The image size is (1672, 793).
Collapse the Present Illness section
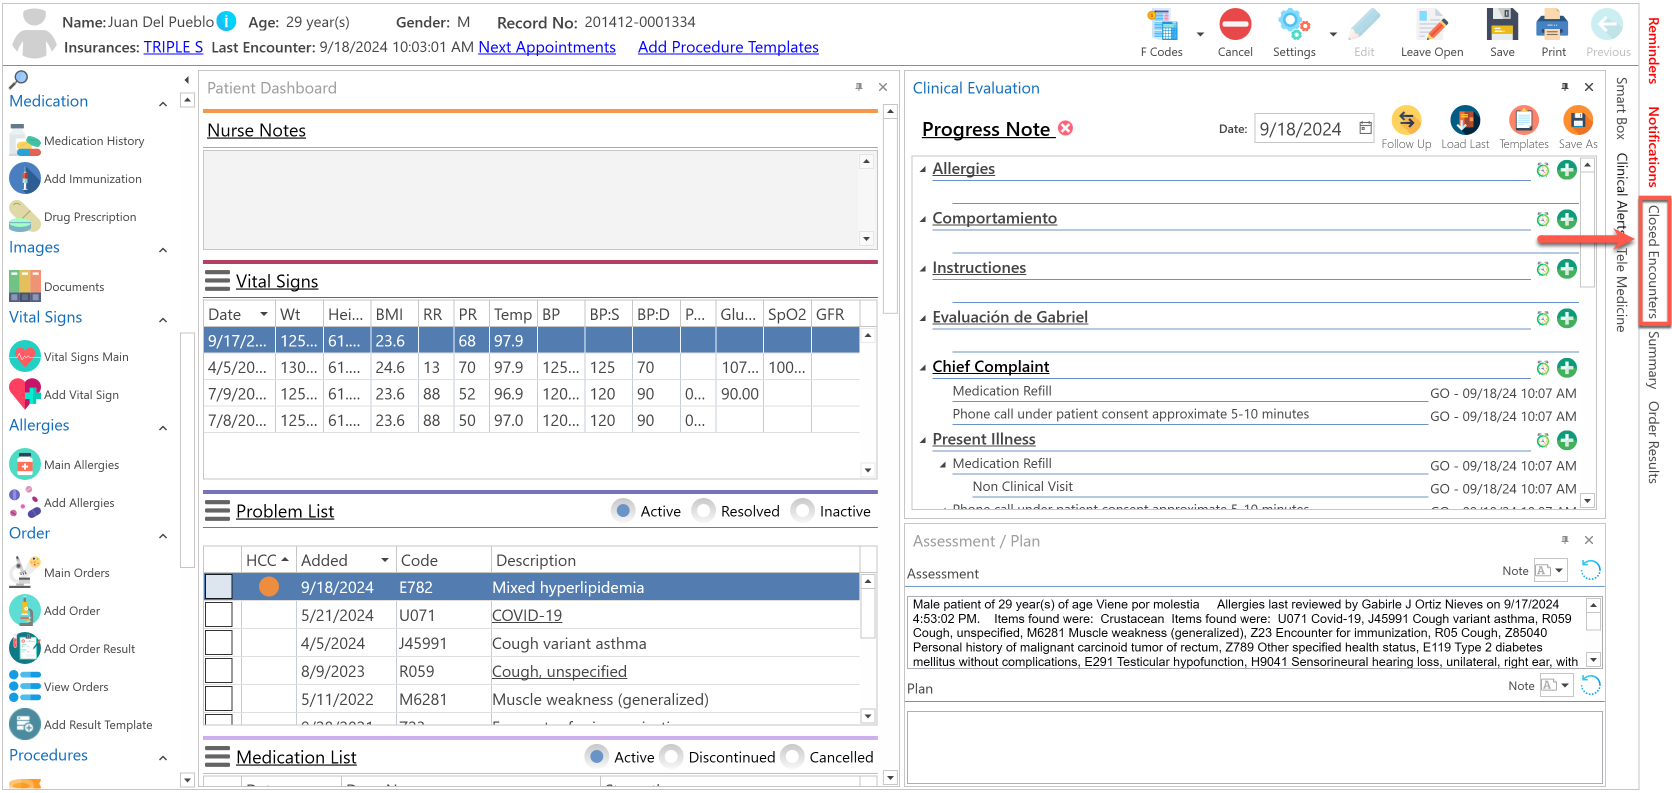(x=923, y=440)
